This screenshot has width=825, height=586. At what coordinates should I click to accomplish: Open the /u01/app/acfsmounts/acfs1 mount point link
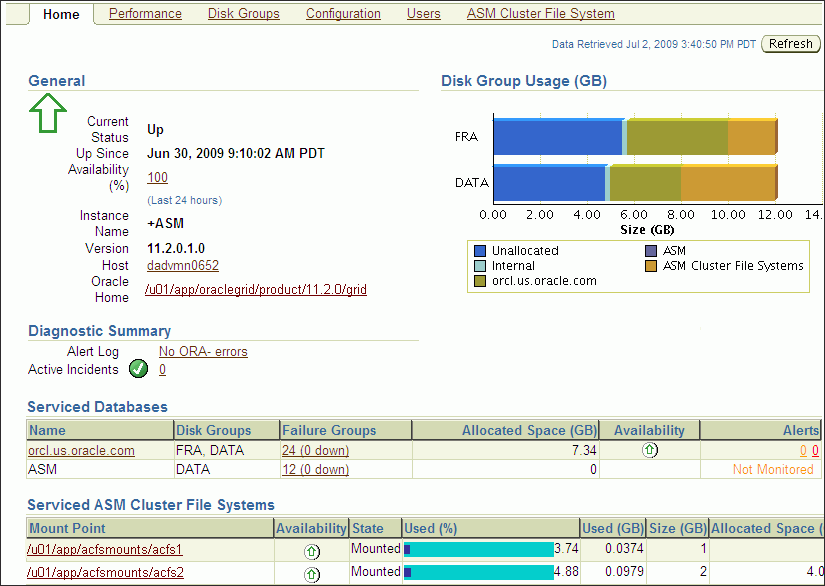(105, 550)
